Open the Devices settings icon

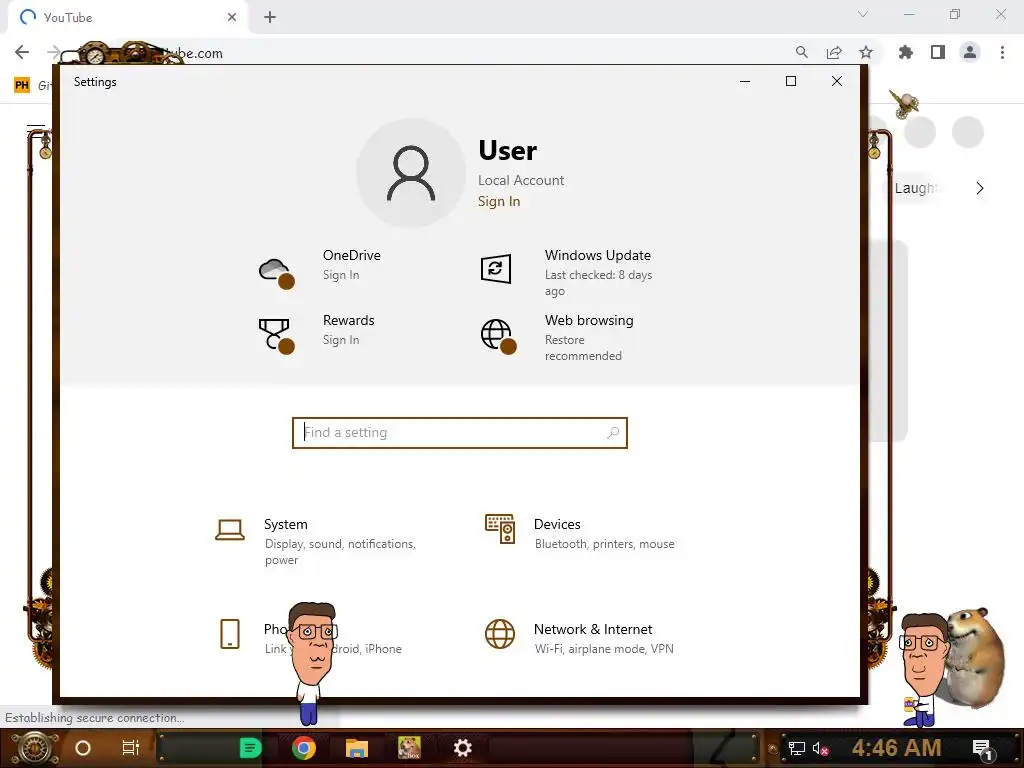click(500, 529)
